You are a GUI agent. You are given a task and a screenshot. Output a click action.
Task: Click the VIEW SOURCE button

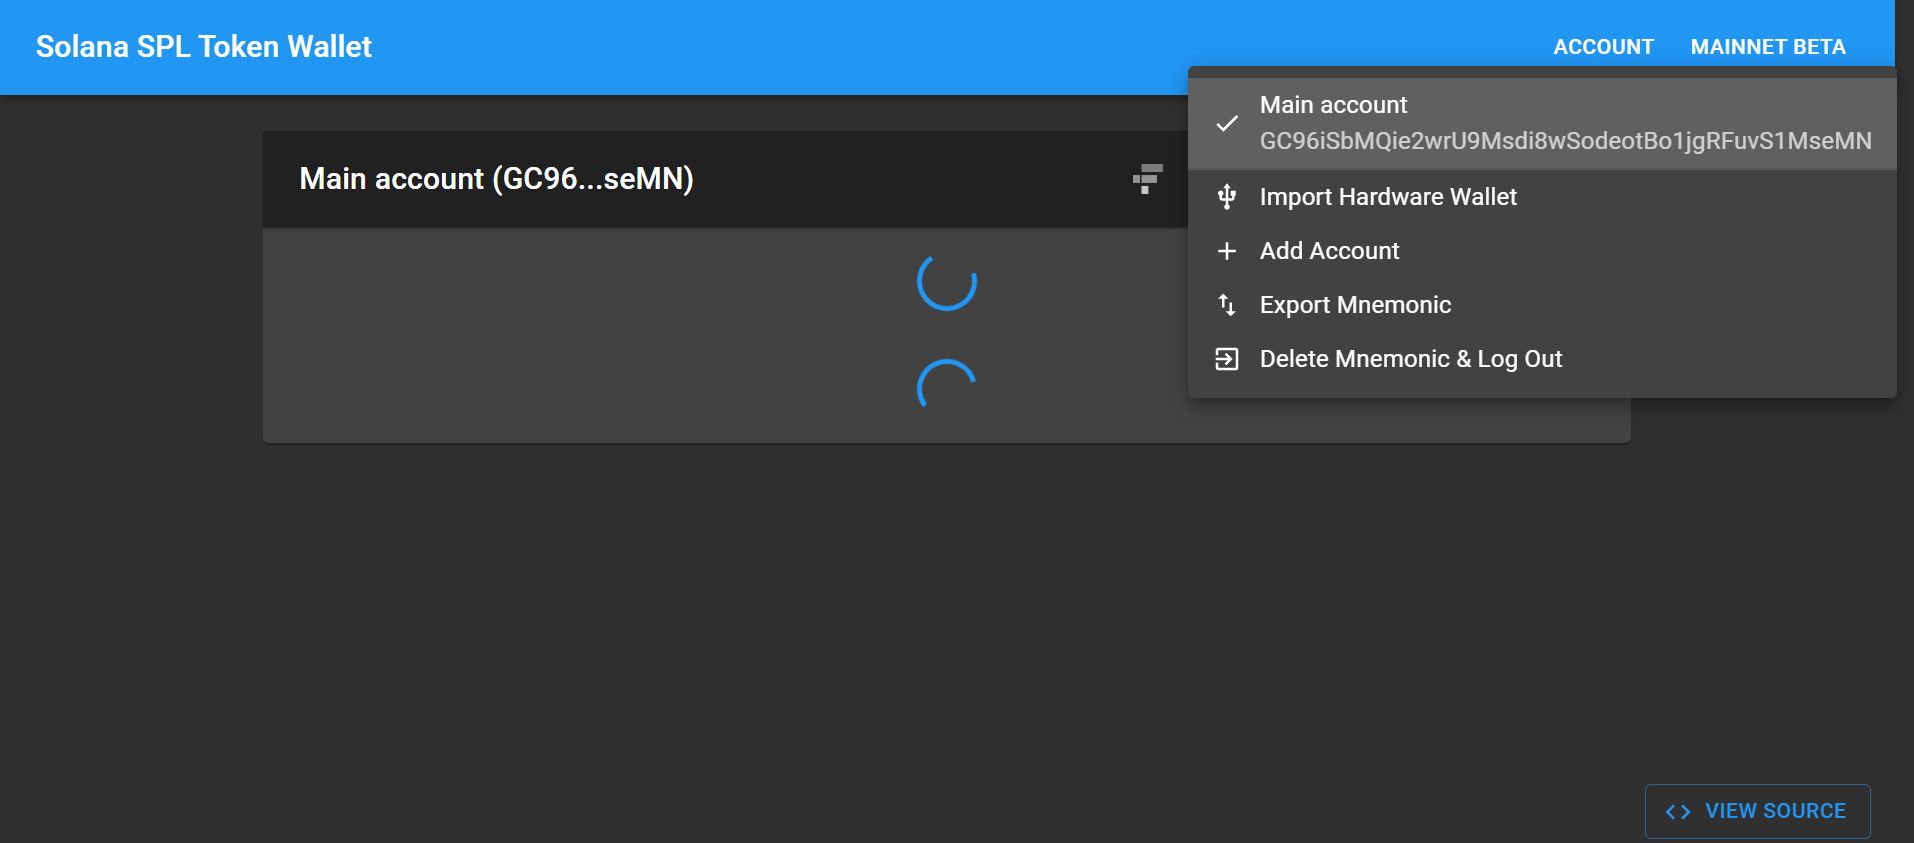1757,811
